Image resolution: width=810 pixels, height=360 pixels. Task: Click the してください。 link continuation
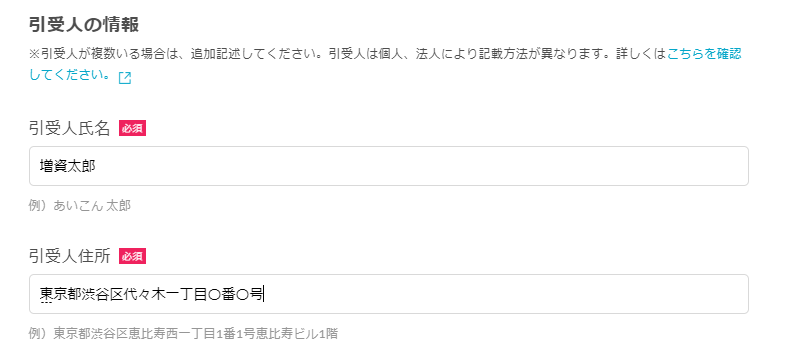[x=70, y=75]
